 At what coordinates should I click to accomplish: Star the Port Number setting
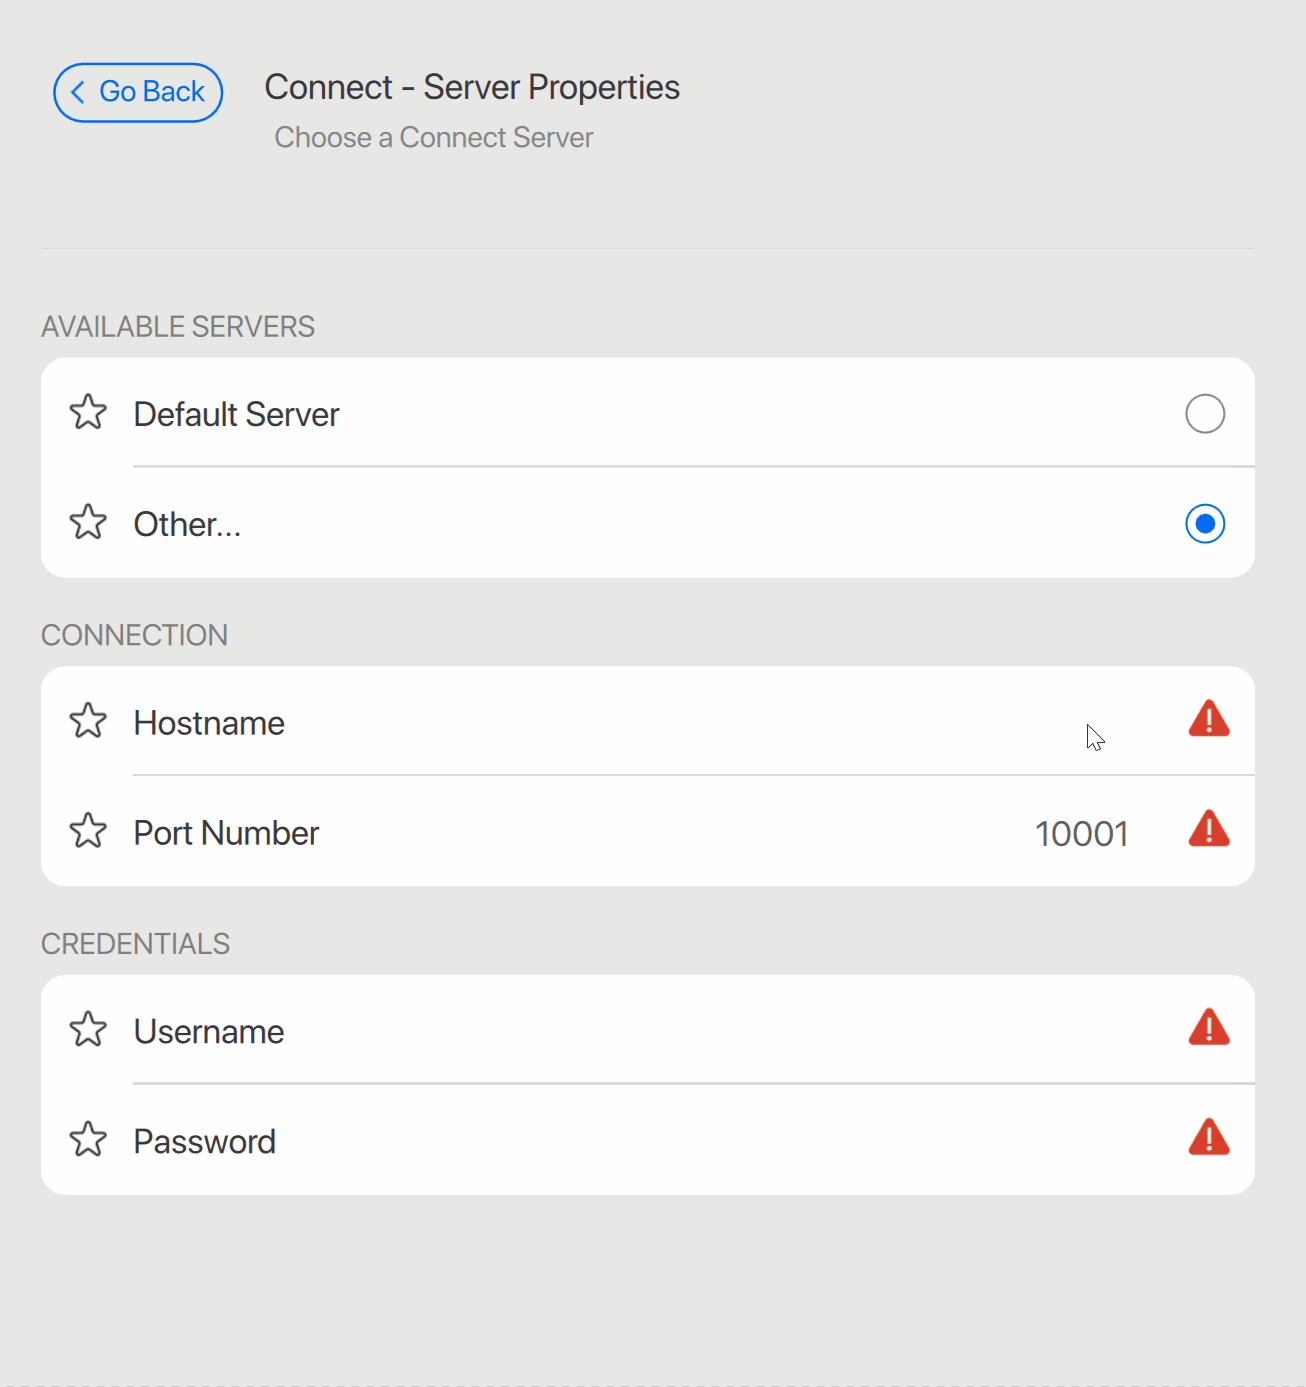[87, 830]
